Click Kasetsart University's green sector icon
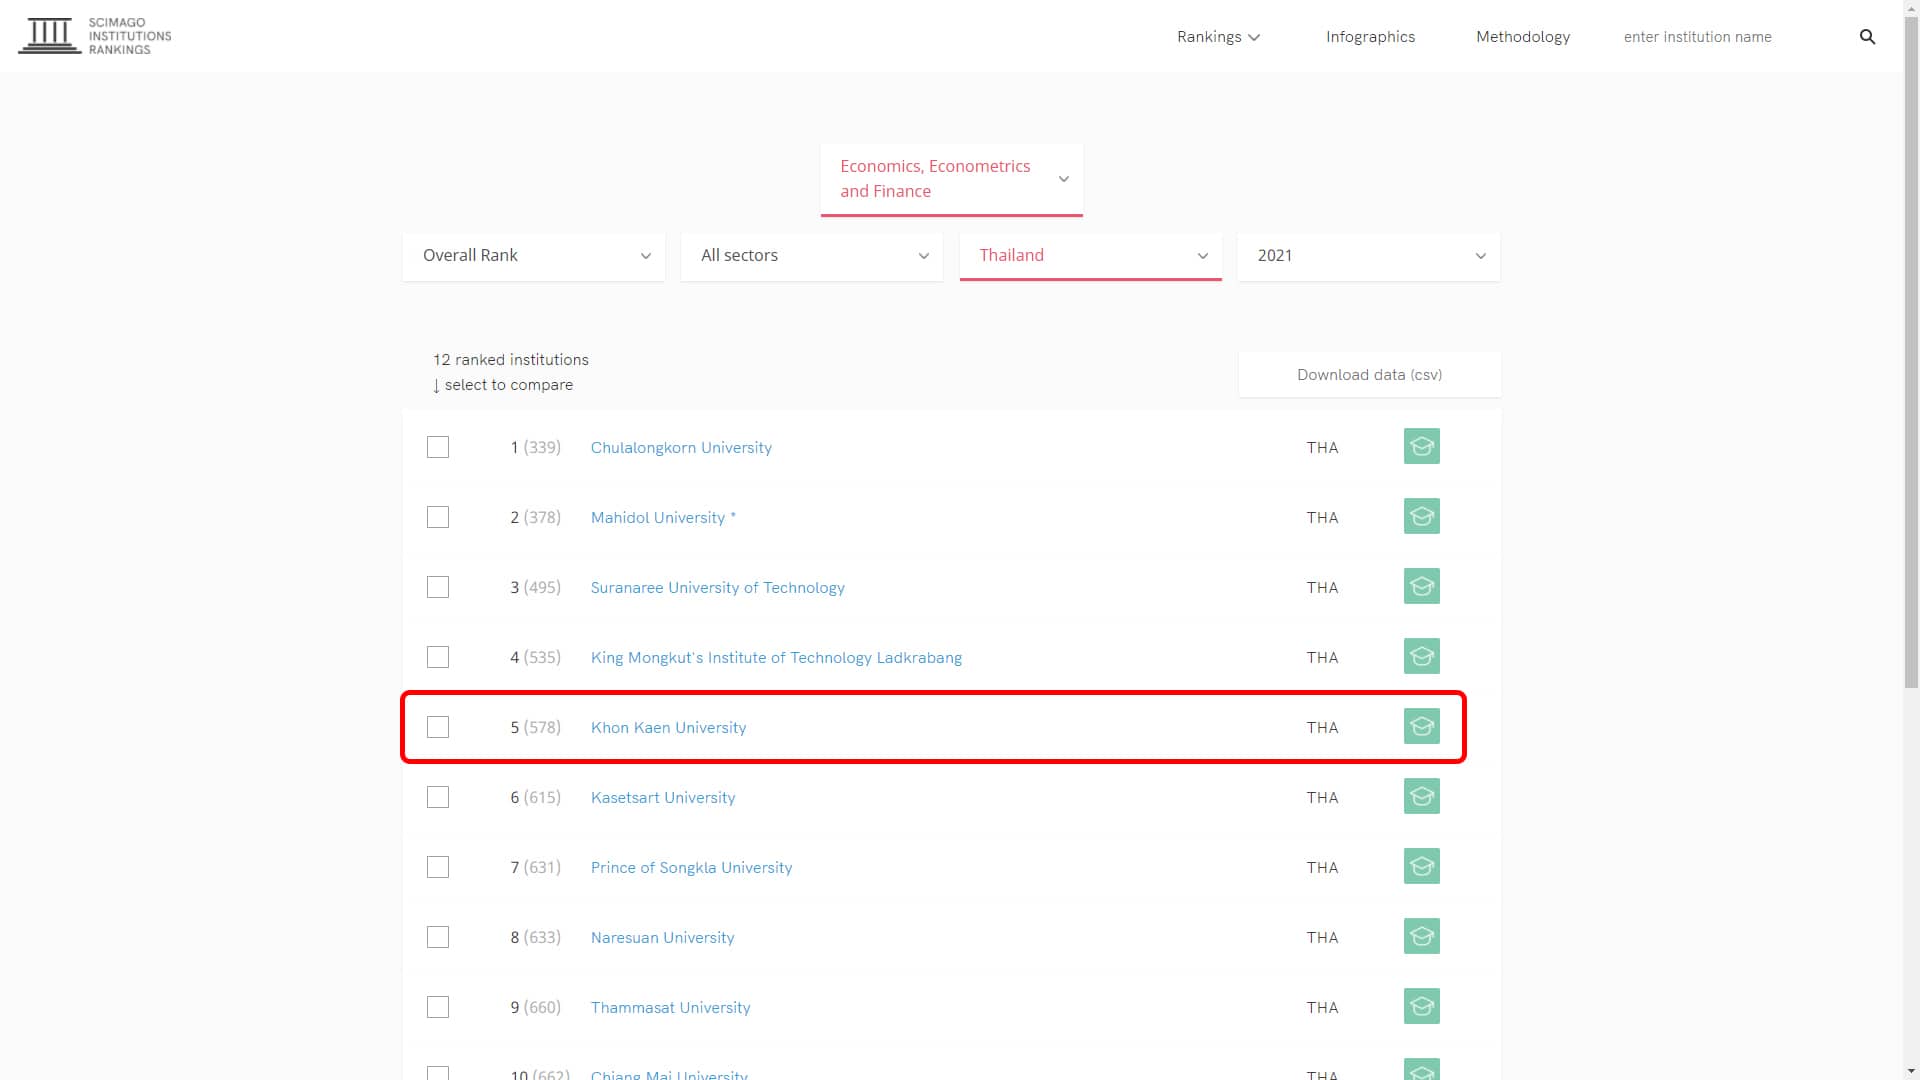 (x=1422, y=797)
